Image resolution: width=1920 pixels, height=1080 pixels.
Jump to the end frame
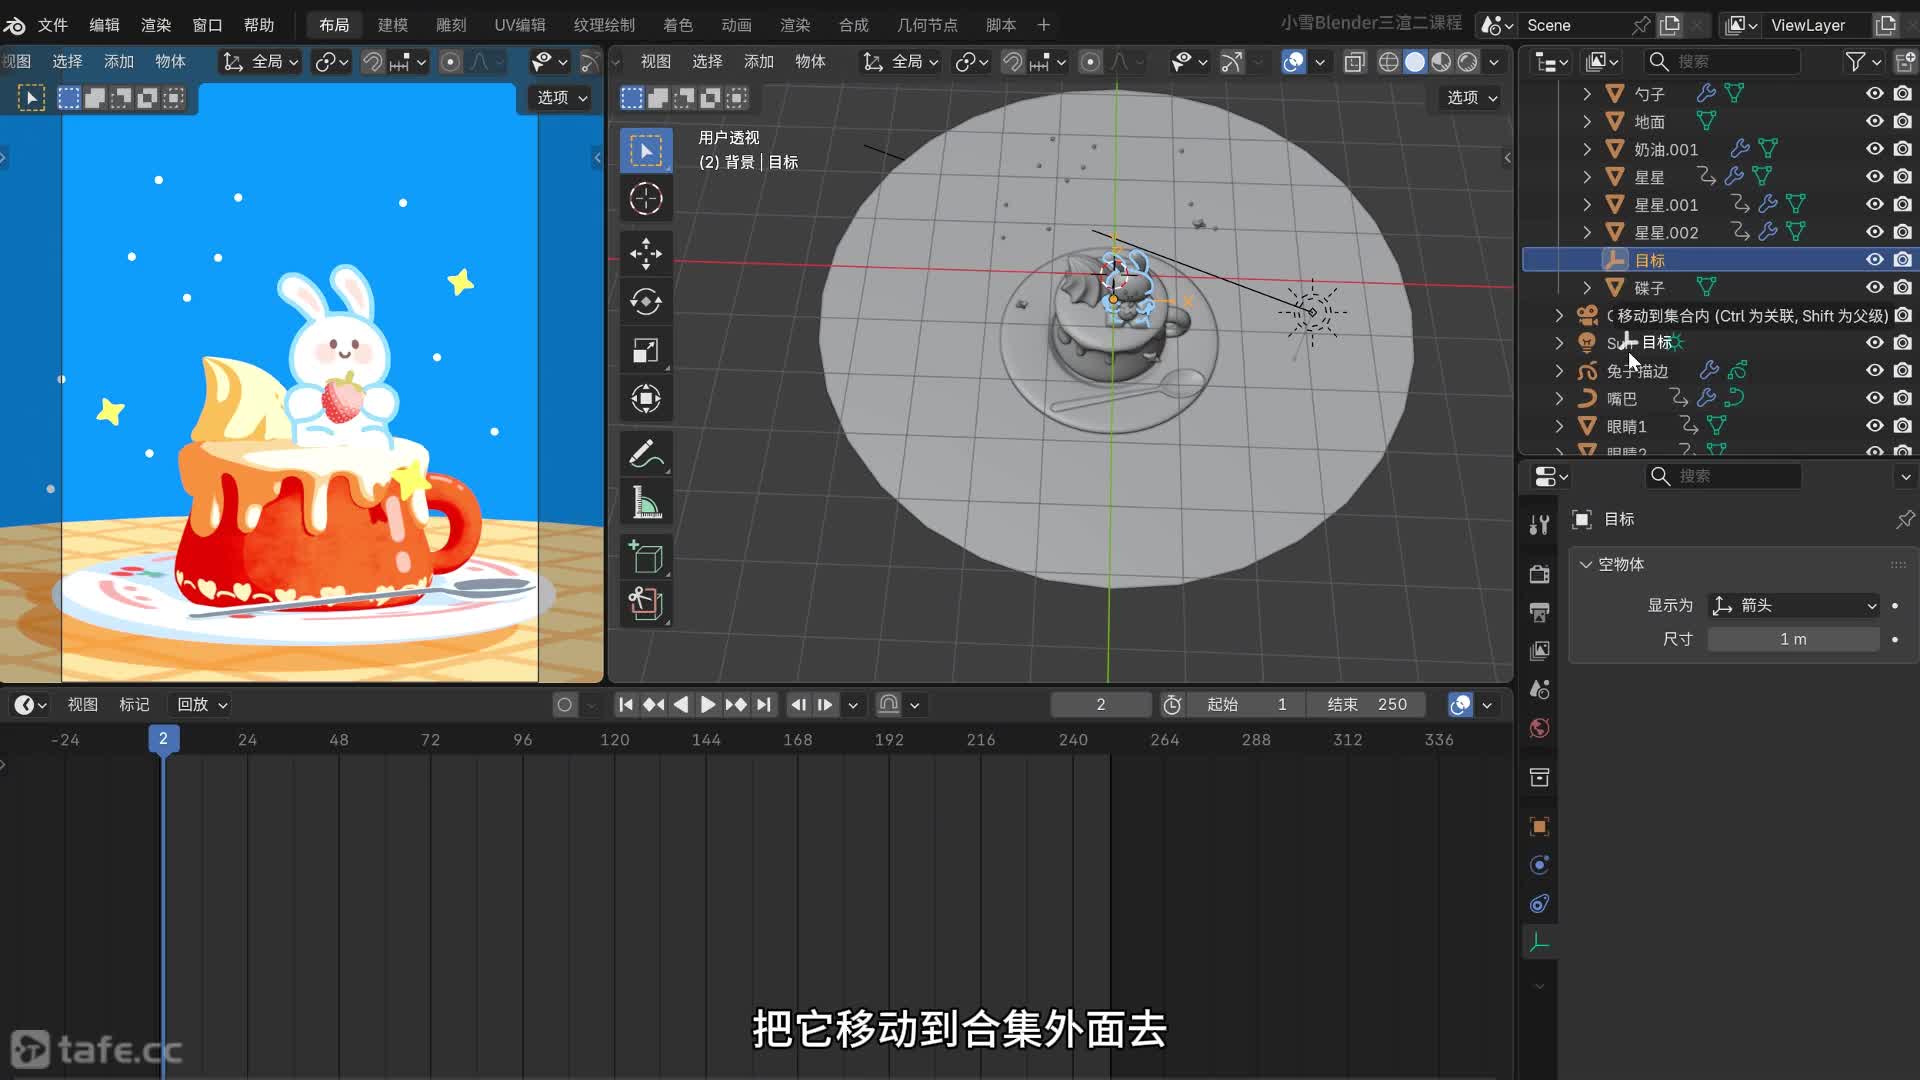pos(764,705)
